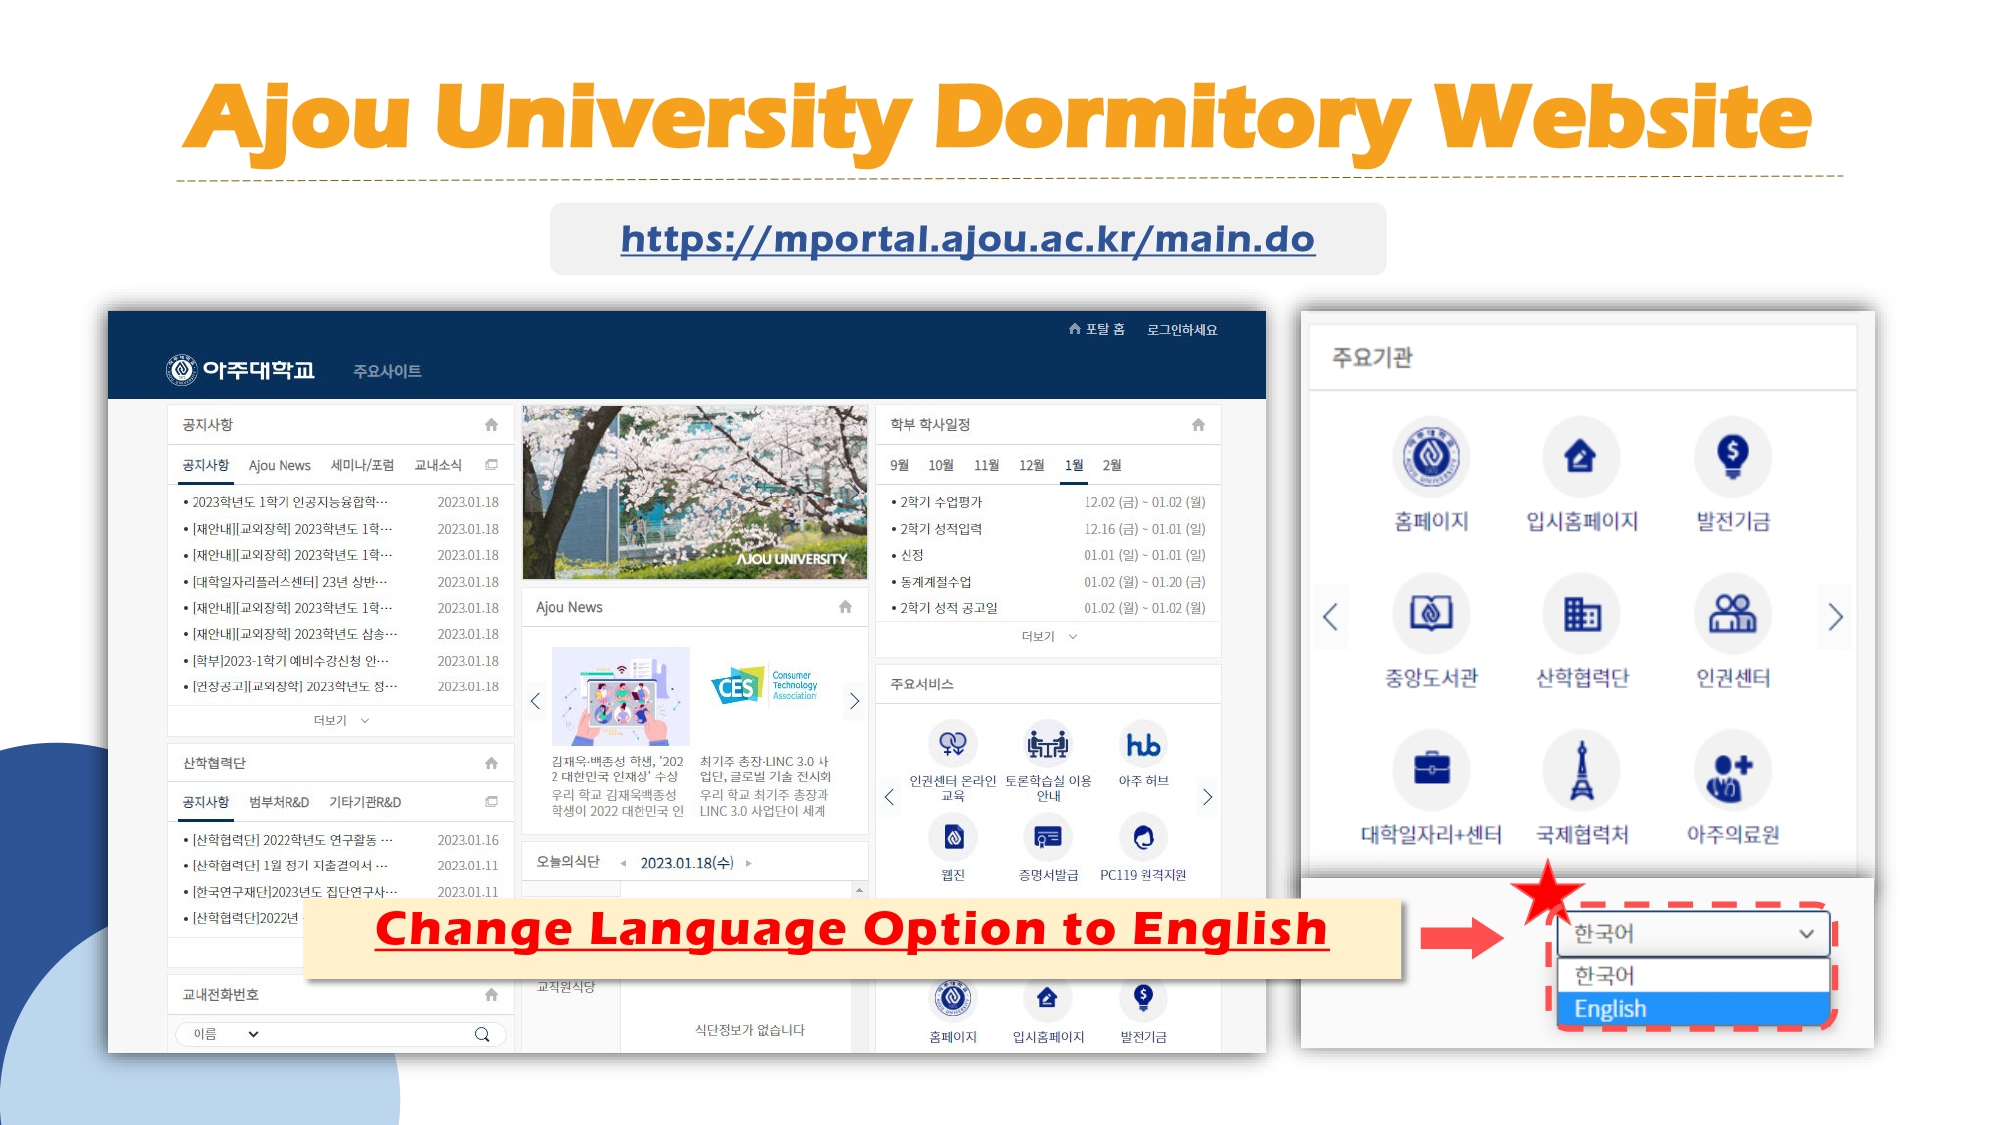2000x1125 pixels.
Task: Go to next Ajou News slide arrow
Action: (854, 701)
